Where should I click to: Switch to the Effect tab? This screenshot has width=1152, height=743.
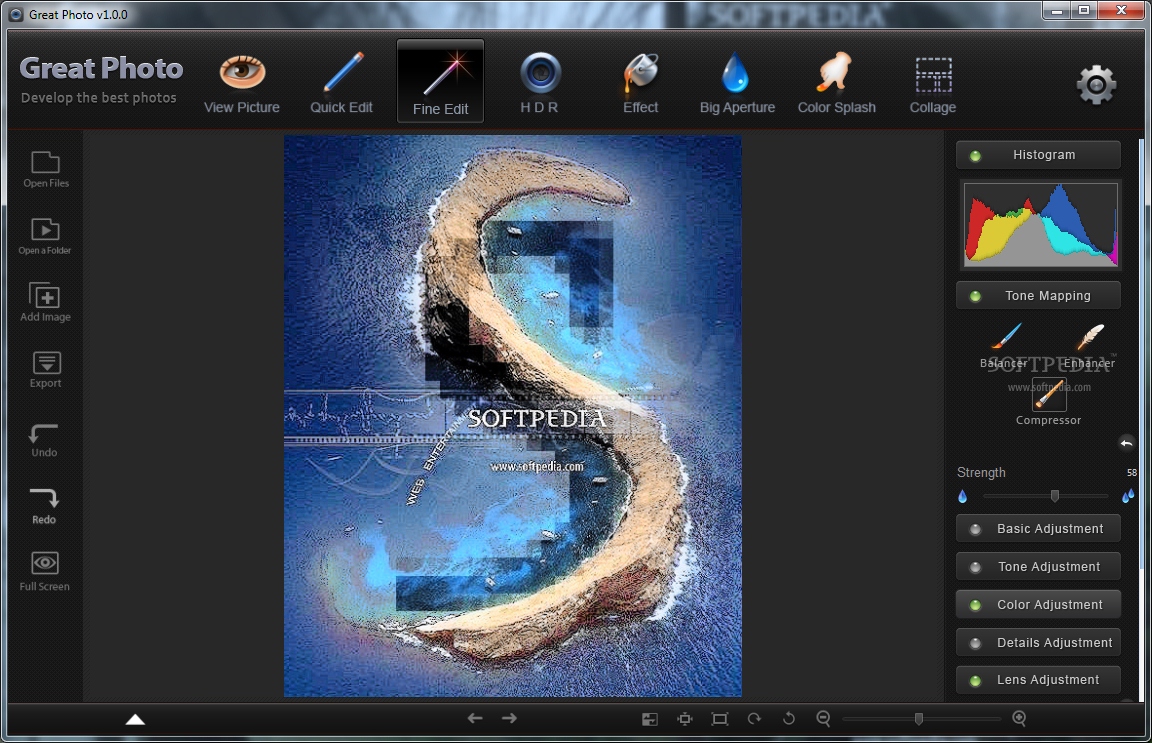[641, 85]
